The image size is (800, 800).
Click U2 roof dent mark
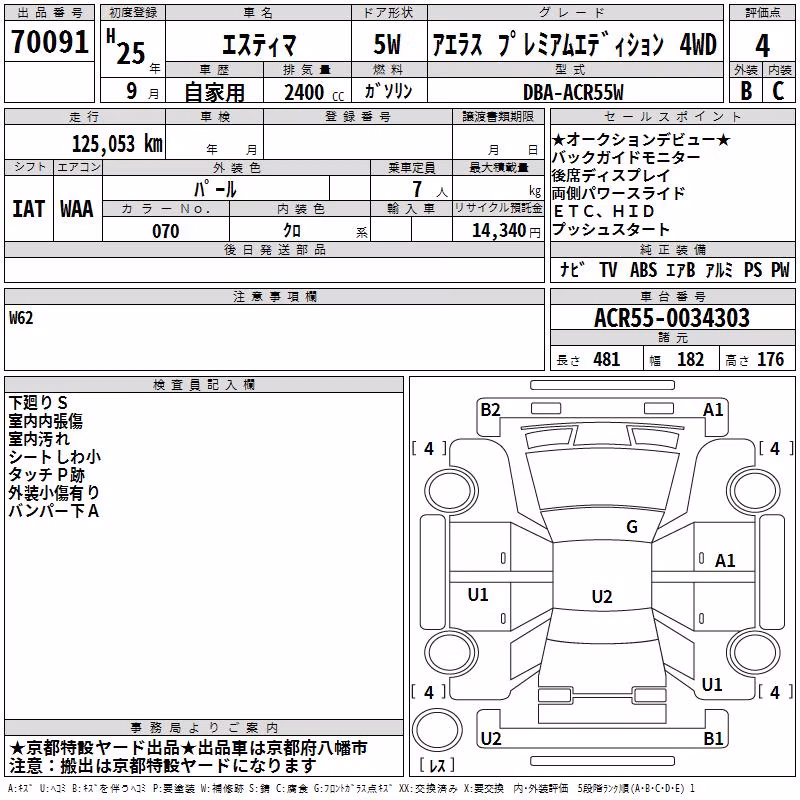click(x=602, y=596)
